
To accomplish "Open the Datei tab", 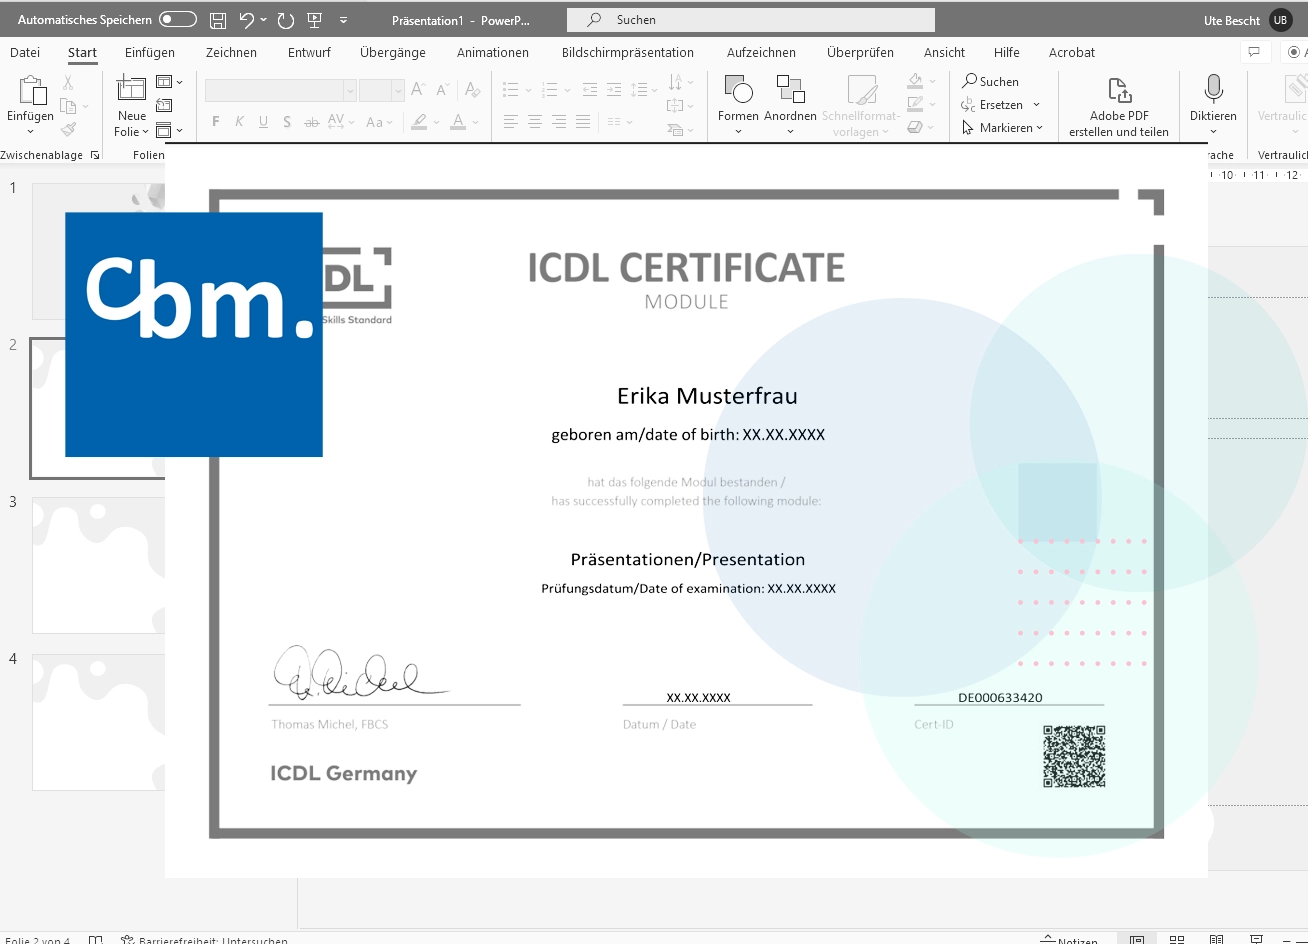I will [25, 52].
